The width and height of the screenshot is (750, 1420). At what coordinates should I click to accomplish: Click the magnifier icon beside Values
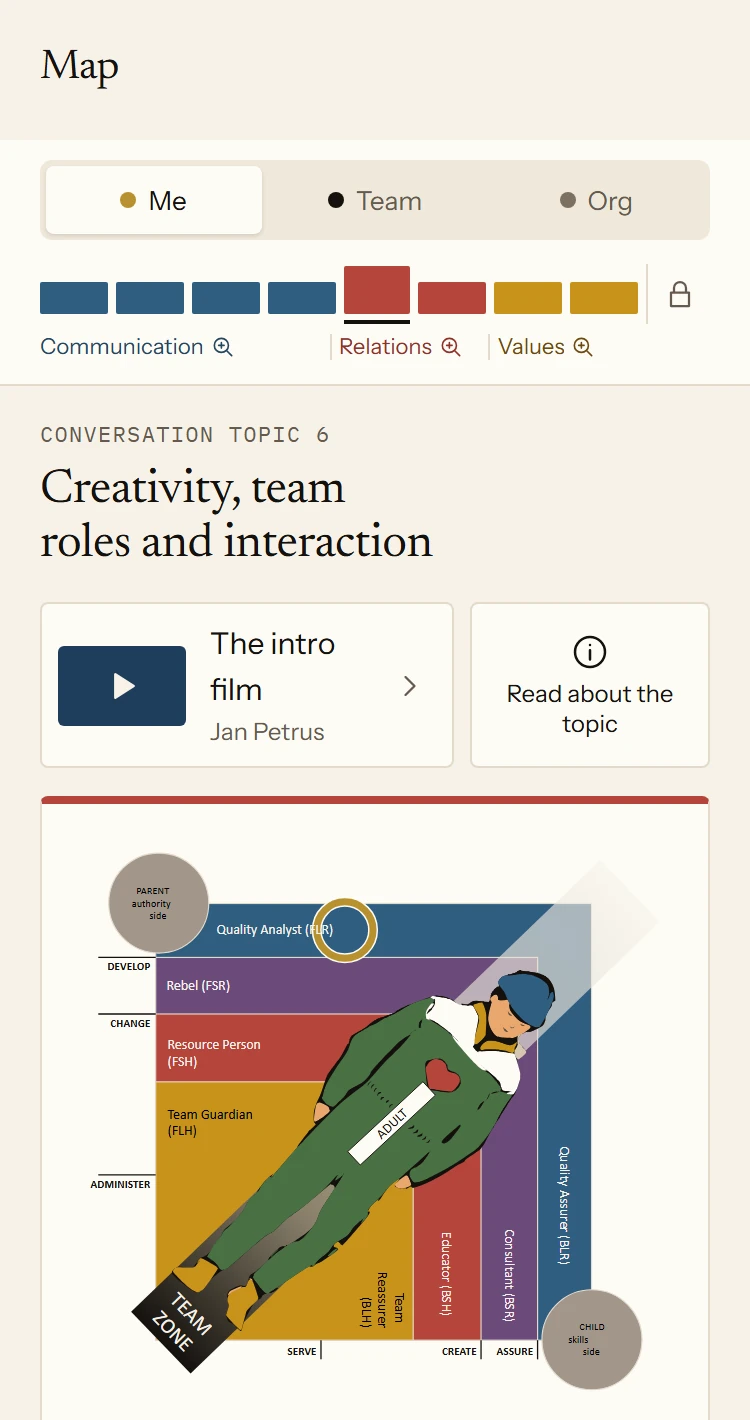click(583, 347)
